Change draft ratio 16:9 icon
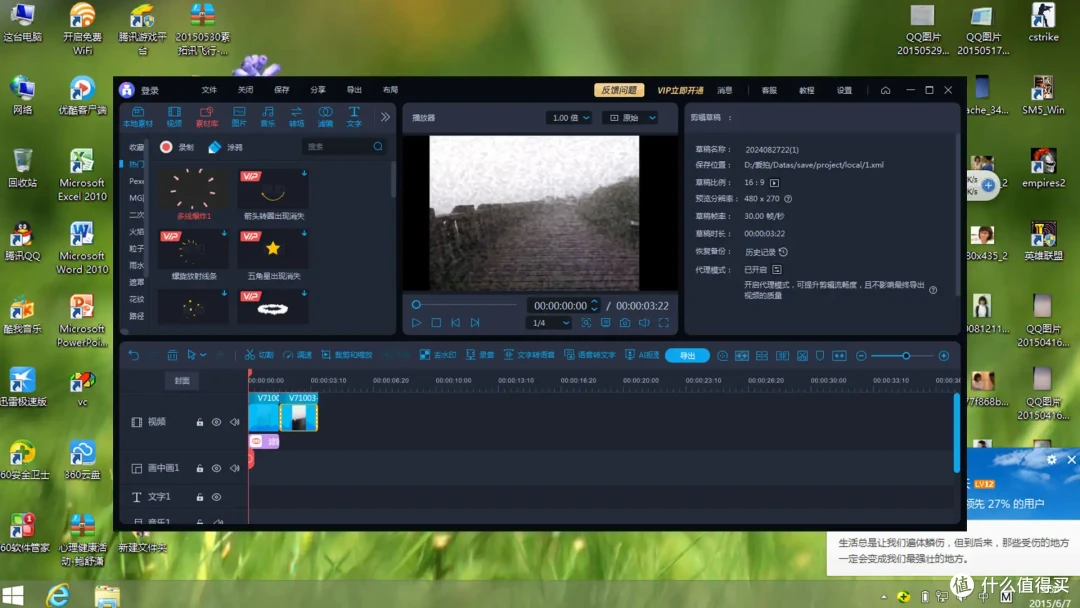1080x608 pixels. pyautogui.click(x=774, y=182)
